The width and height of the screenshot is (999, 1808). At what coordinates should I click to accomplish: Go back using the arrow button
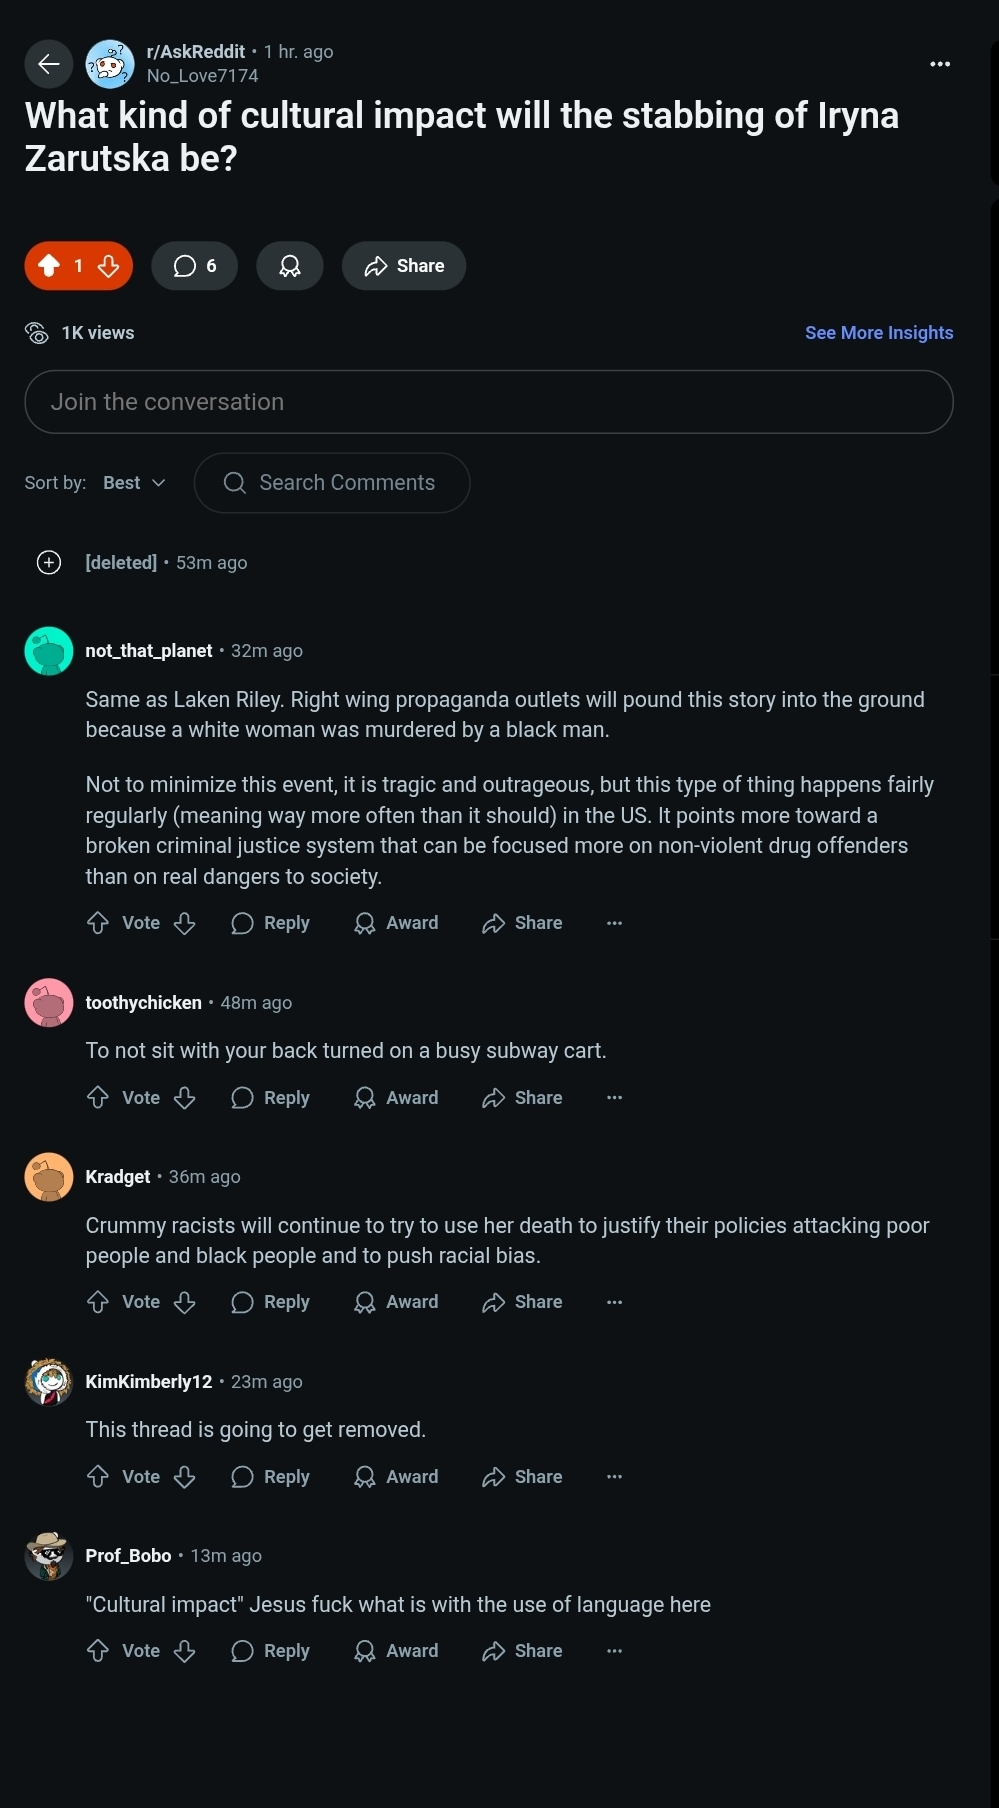tap(48, 64)
